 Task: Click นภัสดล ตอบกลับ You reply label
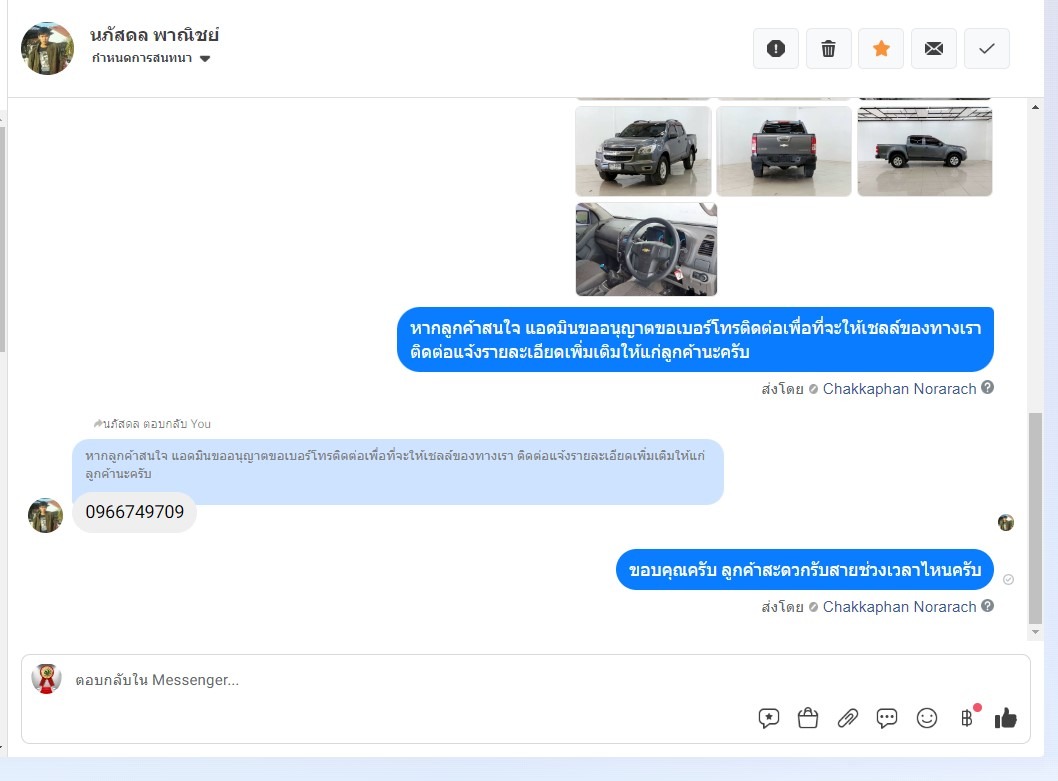(x=152, y=424)
